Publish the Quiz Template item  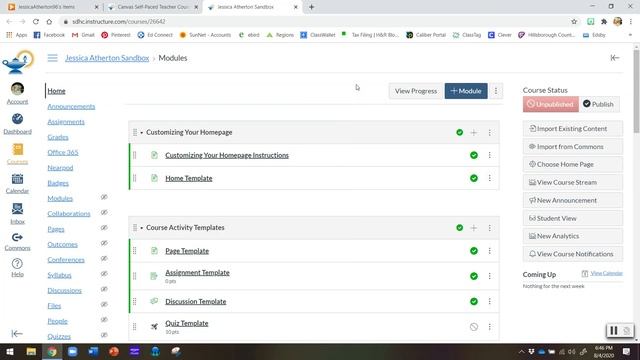[473, 327]
